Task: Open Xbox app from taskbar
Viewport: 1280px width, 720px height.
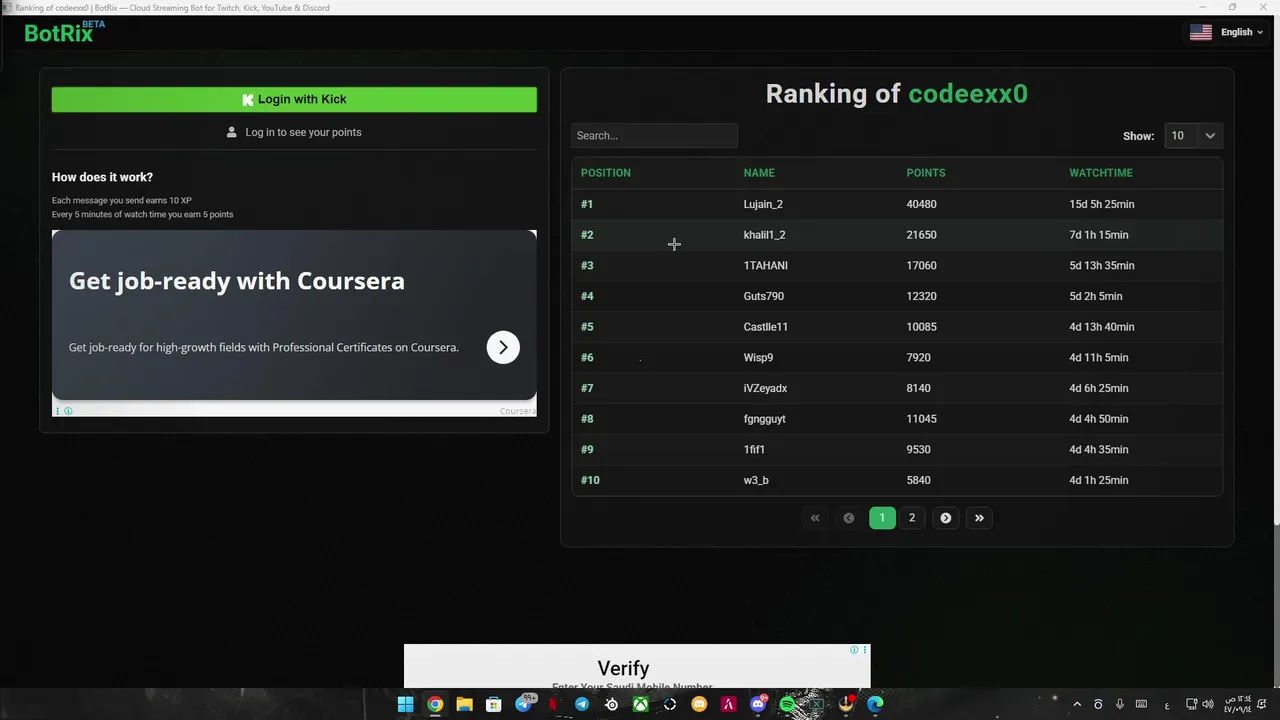Action: [x=640, y=704]
